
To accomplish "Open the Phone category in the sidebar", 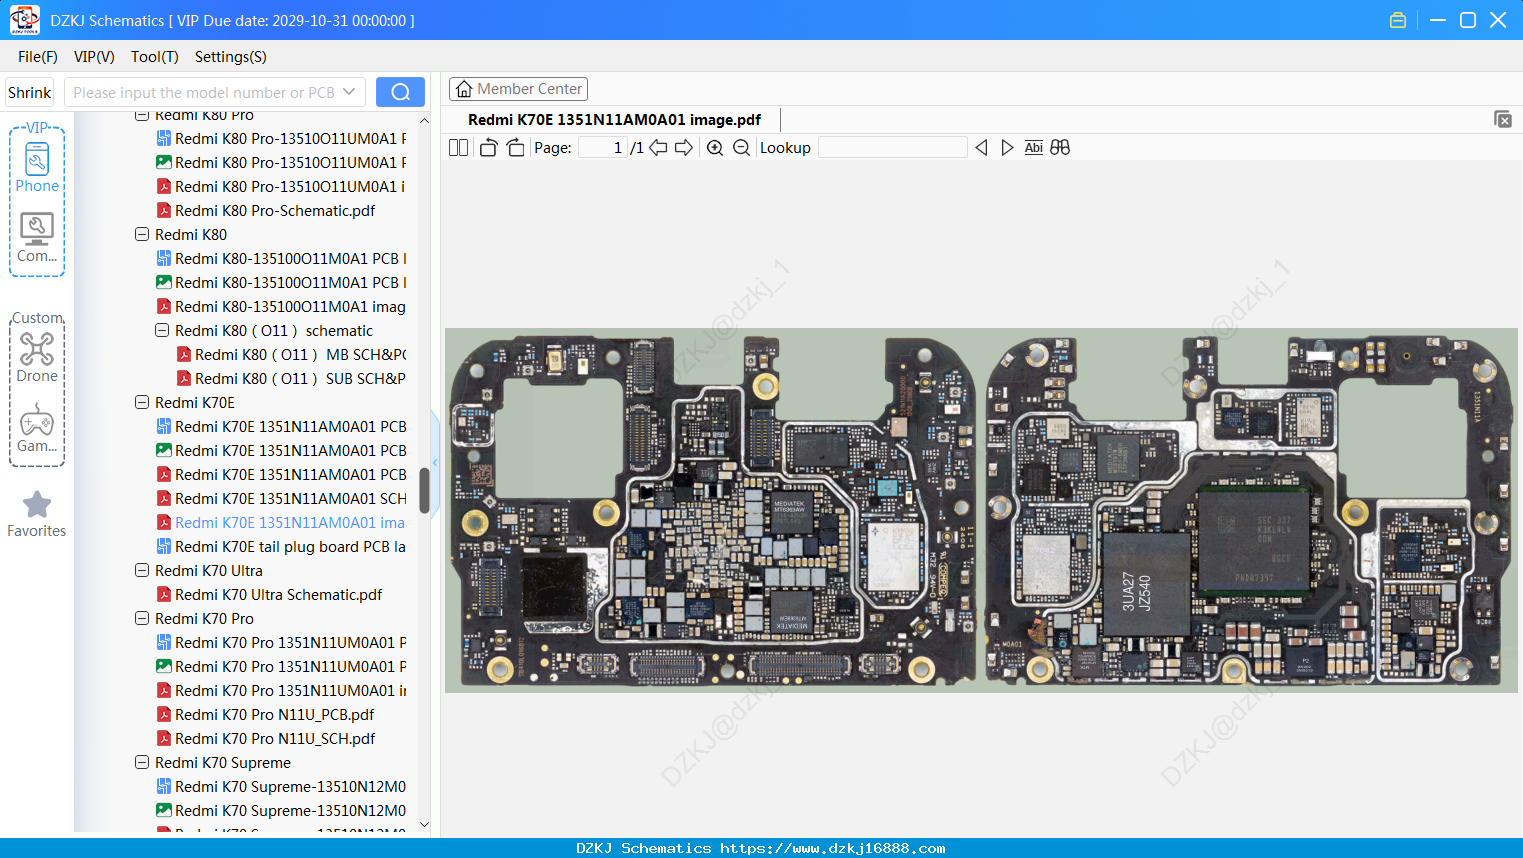I will pyautogui.click(x=37, y=167).
